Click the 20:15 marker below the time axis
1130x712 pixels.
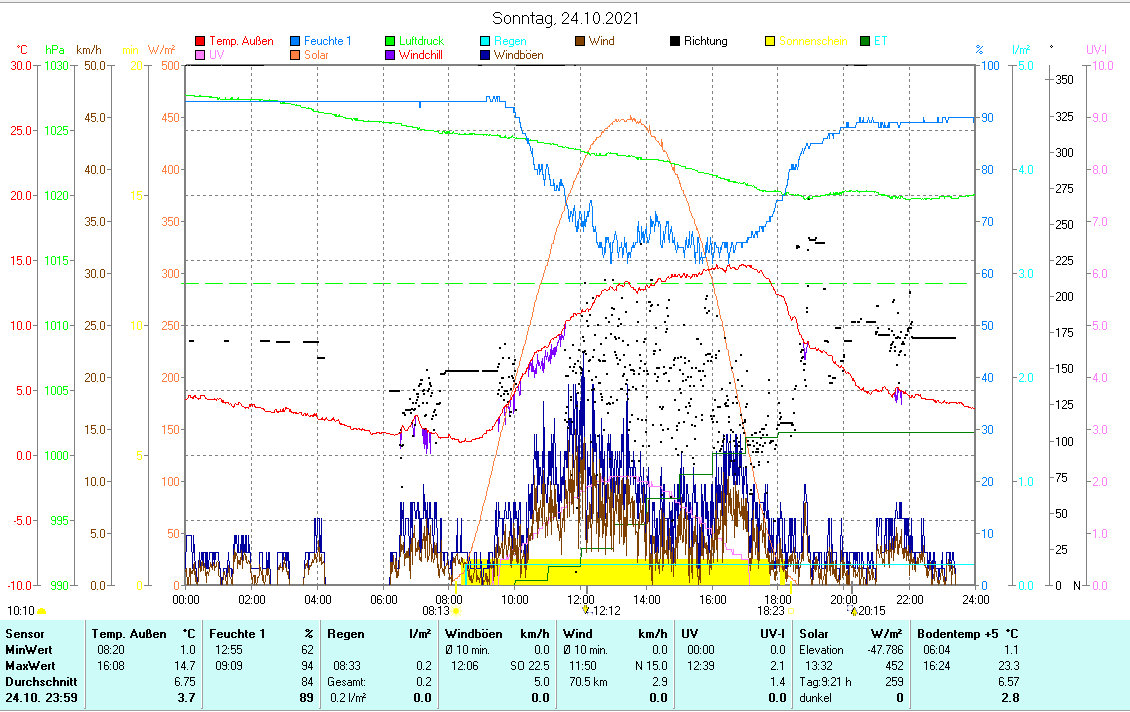tap(853, 610)
